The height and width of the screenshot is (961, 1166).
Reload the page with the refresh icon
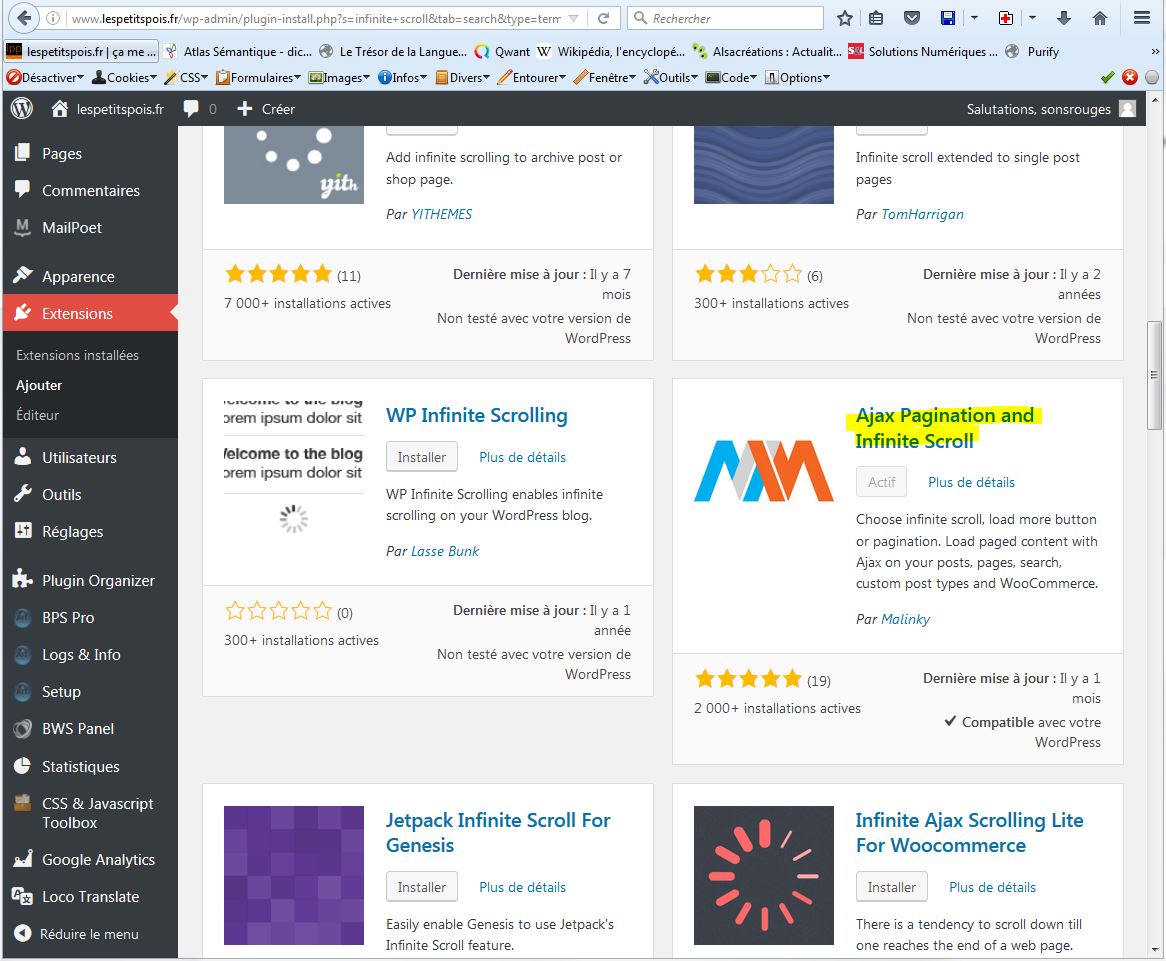[x=603, y=18]
